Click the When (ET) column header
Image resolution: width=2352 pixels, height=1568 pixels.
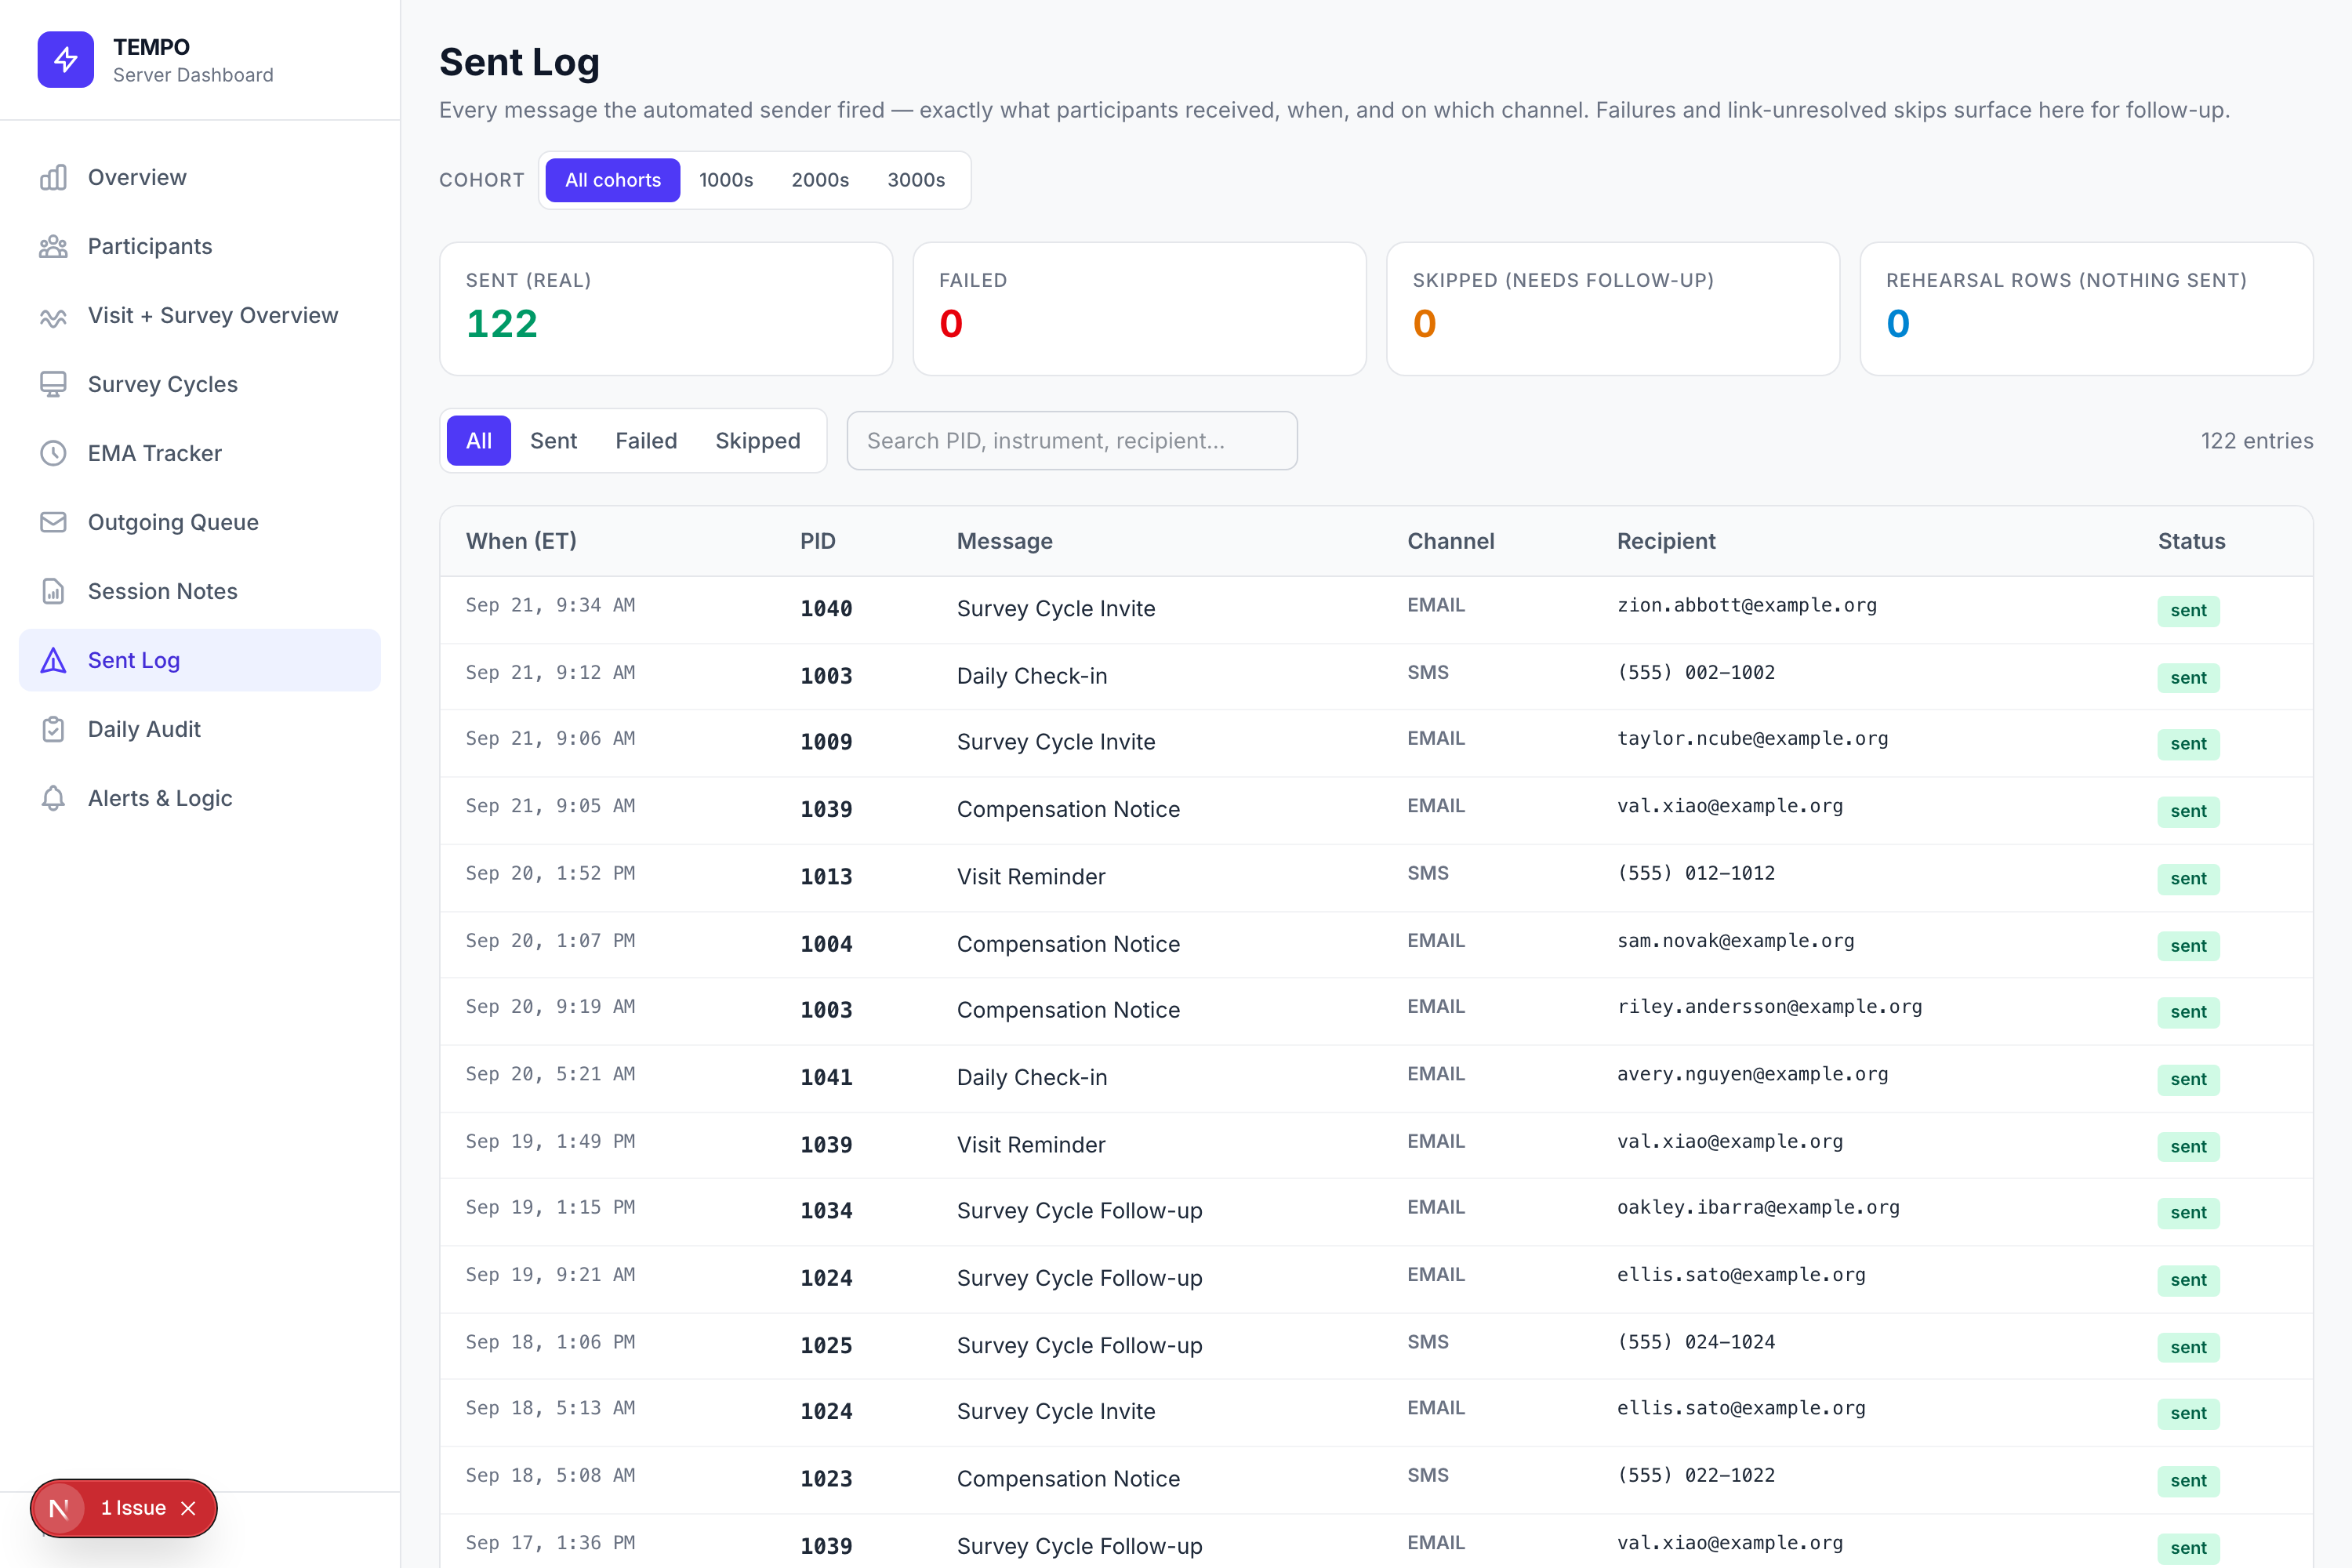(521, 541)
